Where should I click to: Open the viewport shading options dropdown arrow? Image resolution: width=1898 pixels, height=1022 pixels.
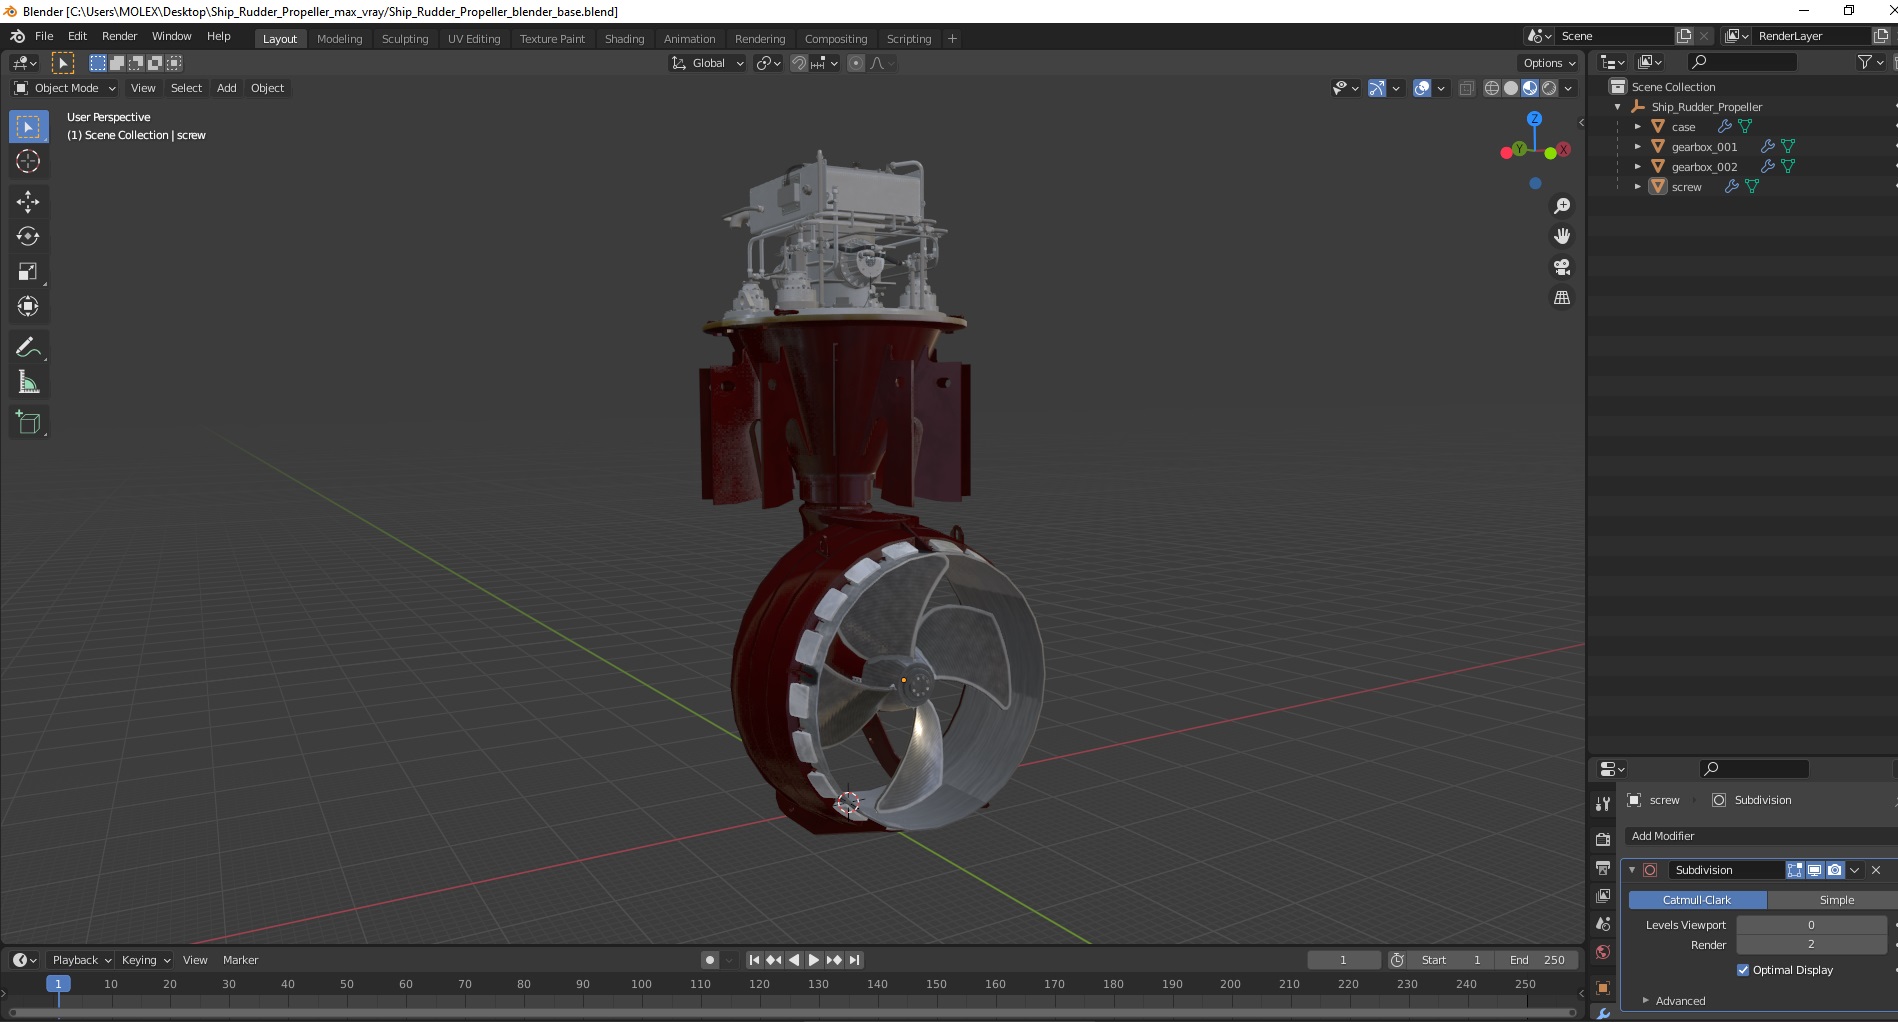pos(1568,88)
